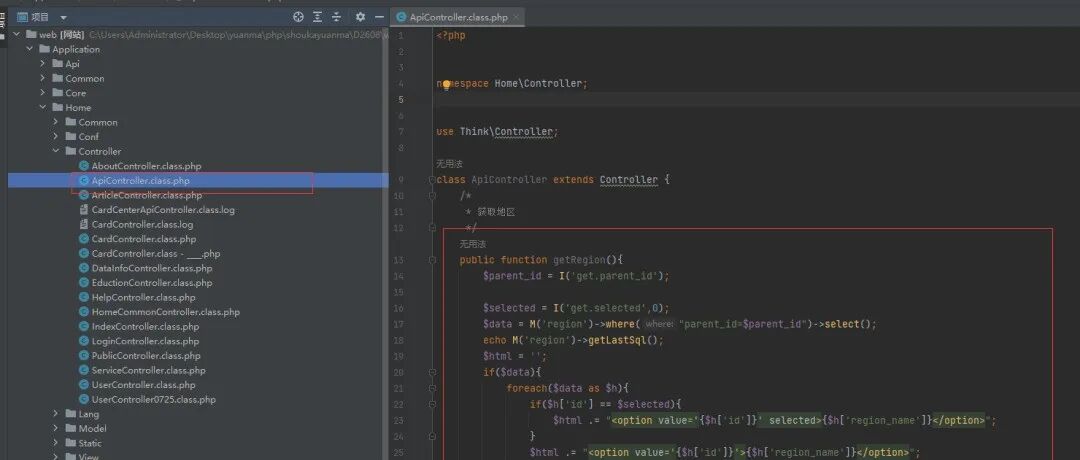Click the AboutController.class.php file icon
Image resolution: width=1080 pixels, height=460 pixels.
tap(84, 166)
